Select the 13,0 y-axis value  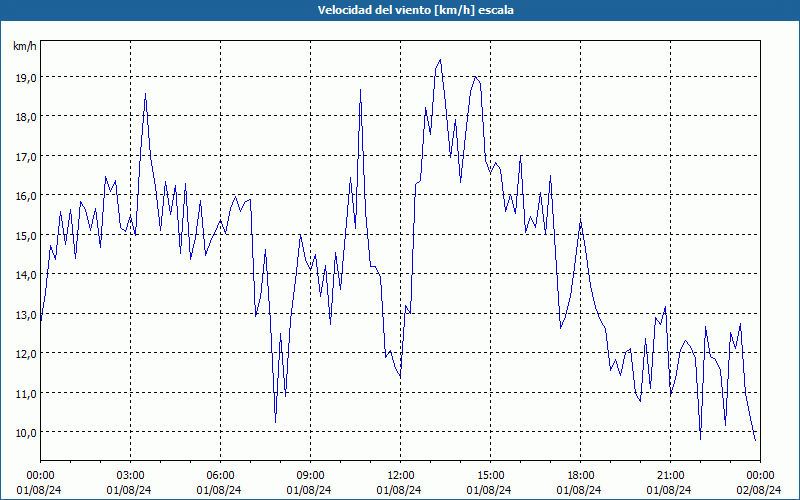tap(24, 315)
